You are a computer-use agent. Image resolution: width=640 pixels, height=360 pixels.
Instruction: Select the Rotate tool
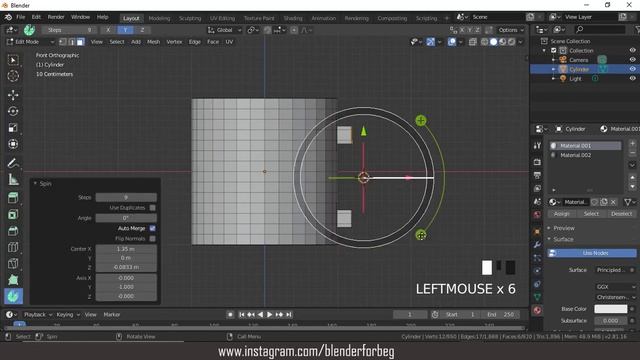(13, 111)
